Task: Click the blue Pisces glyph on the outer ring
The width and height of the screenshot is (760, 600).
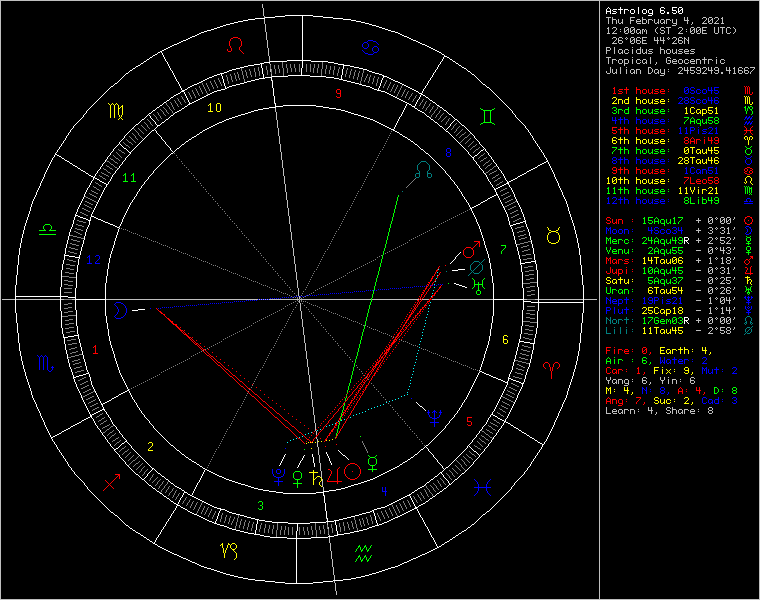Action: [483, 487]
